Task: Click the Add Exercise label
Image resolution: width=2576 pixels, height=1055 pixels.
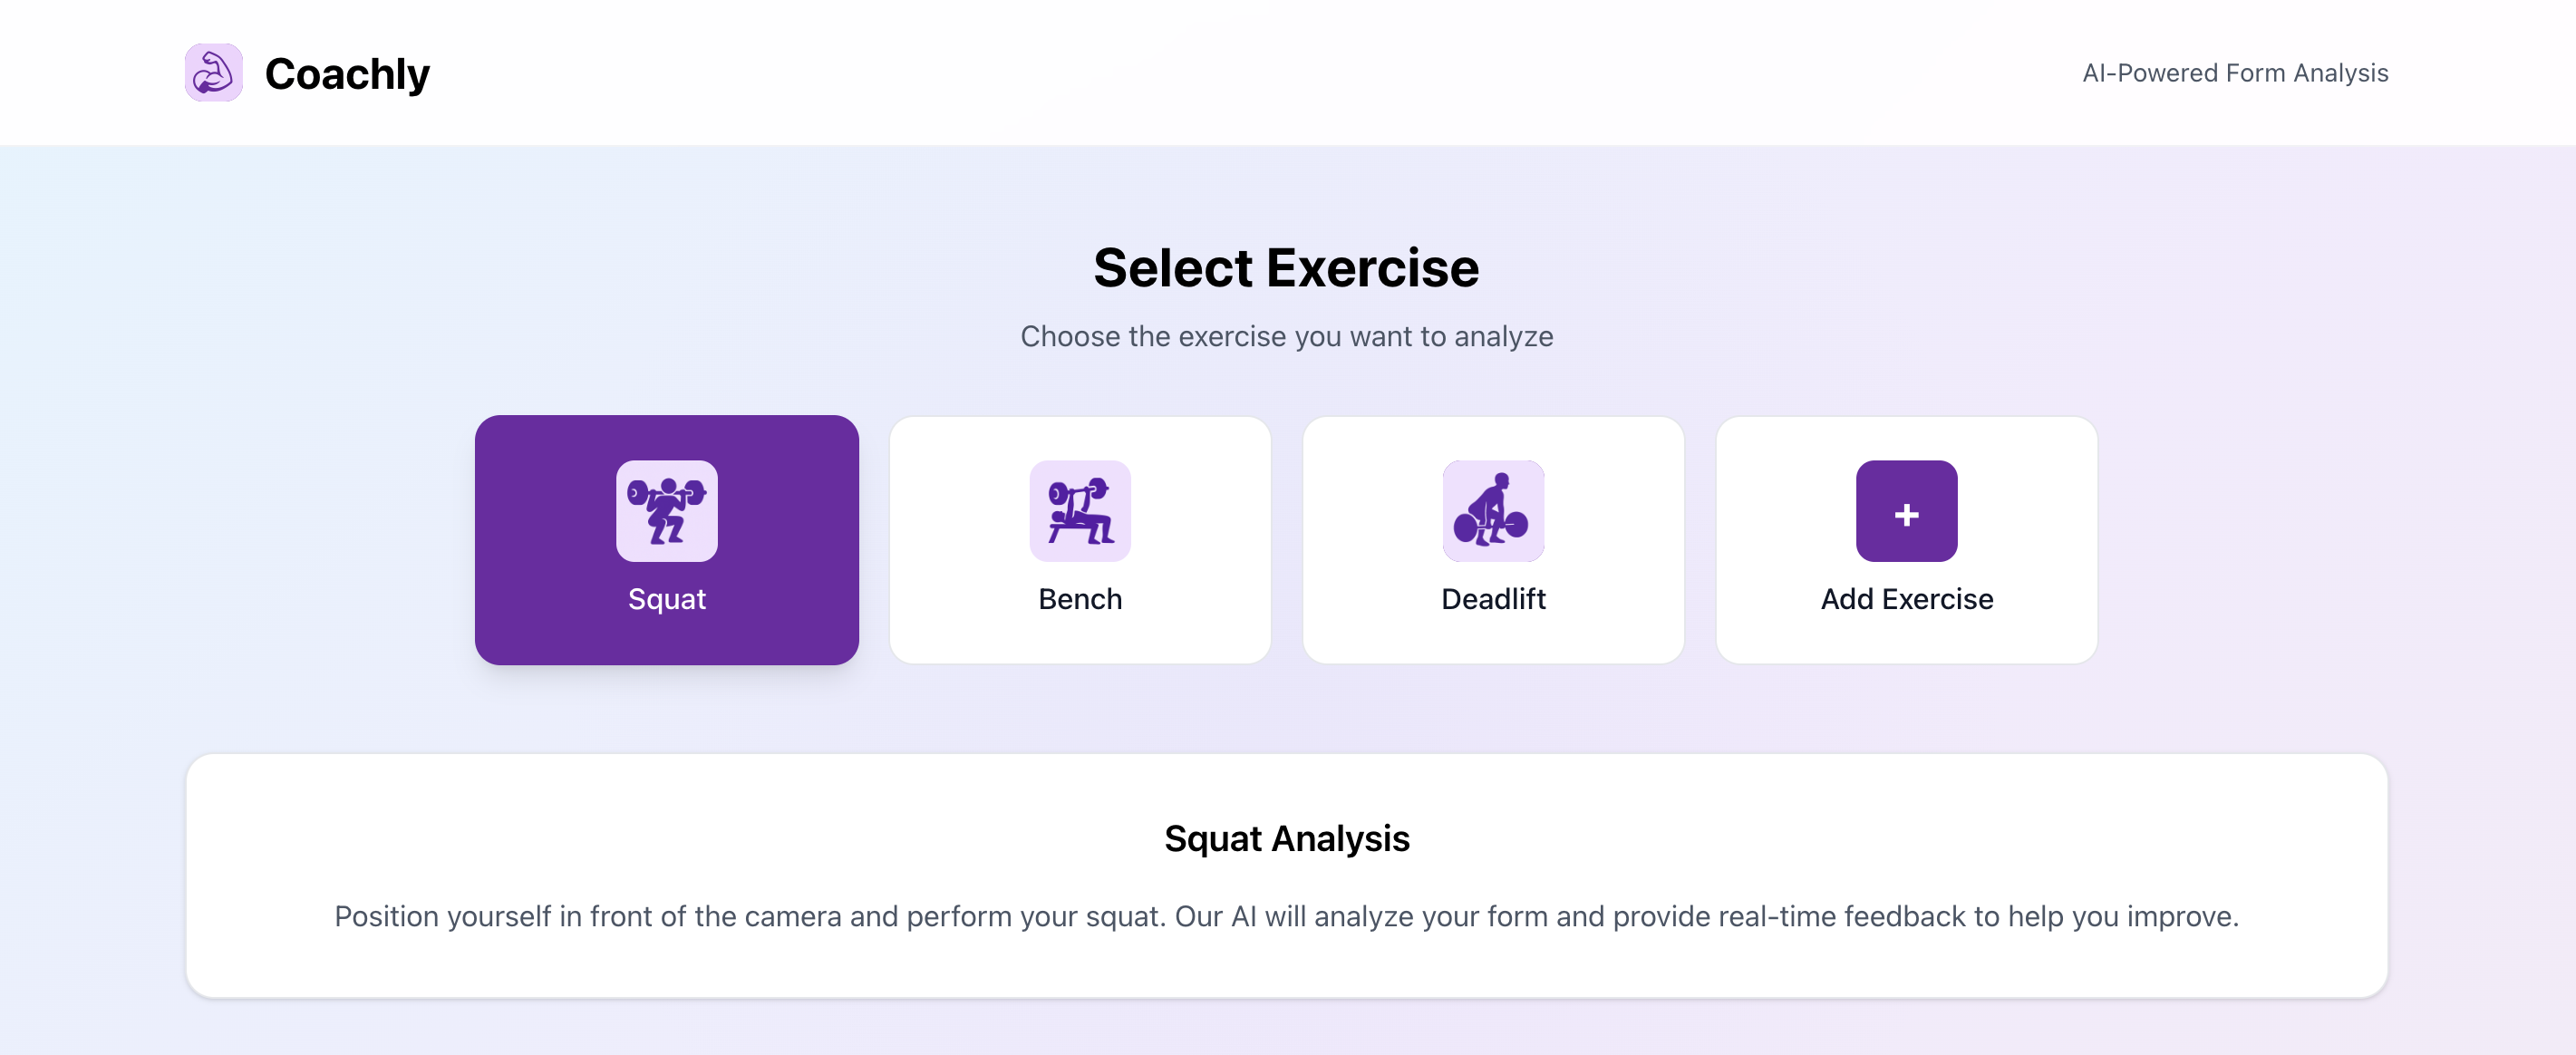Action: 1906,599
